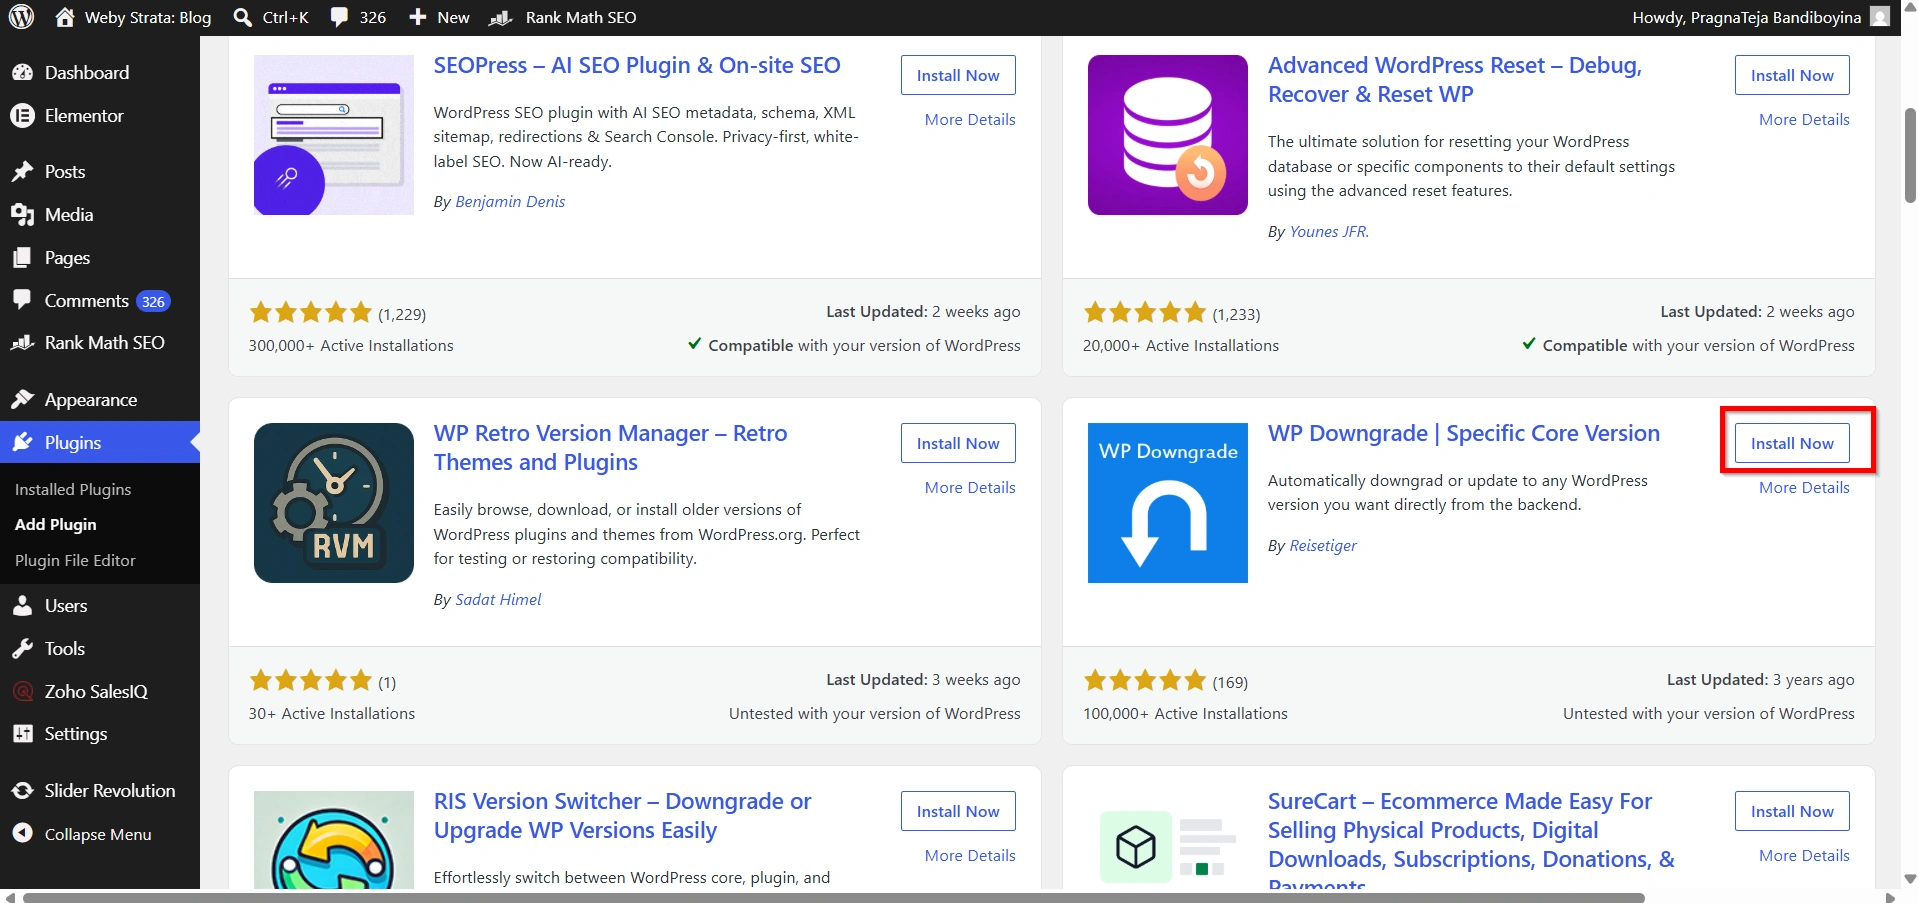The height and width of the screenshot is (903, 1918).
Task: Open WP Retro Version Manager RVM thumbnail
Action: pyautogui.click(x=334, y=503)
